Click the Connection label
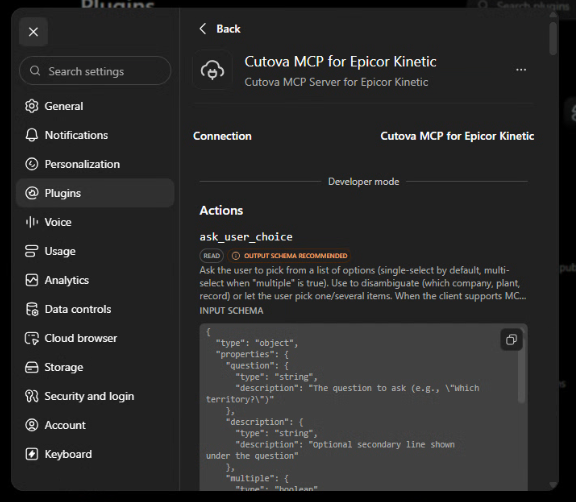576x502 pixels. 222,136
